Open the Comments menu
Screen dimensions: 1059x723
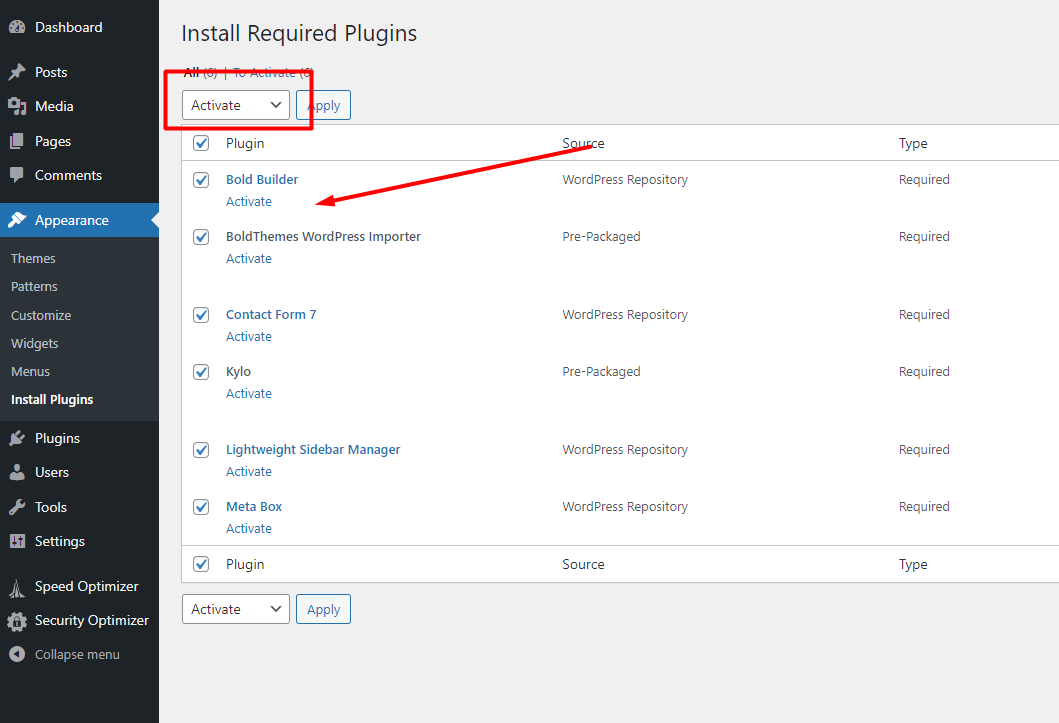(x=68, y=175)
